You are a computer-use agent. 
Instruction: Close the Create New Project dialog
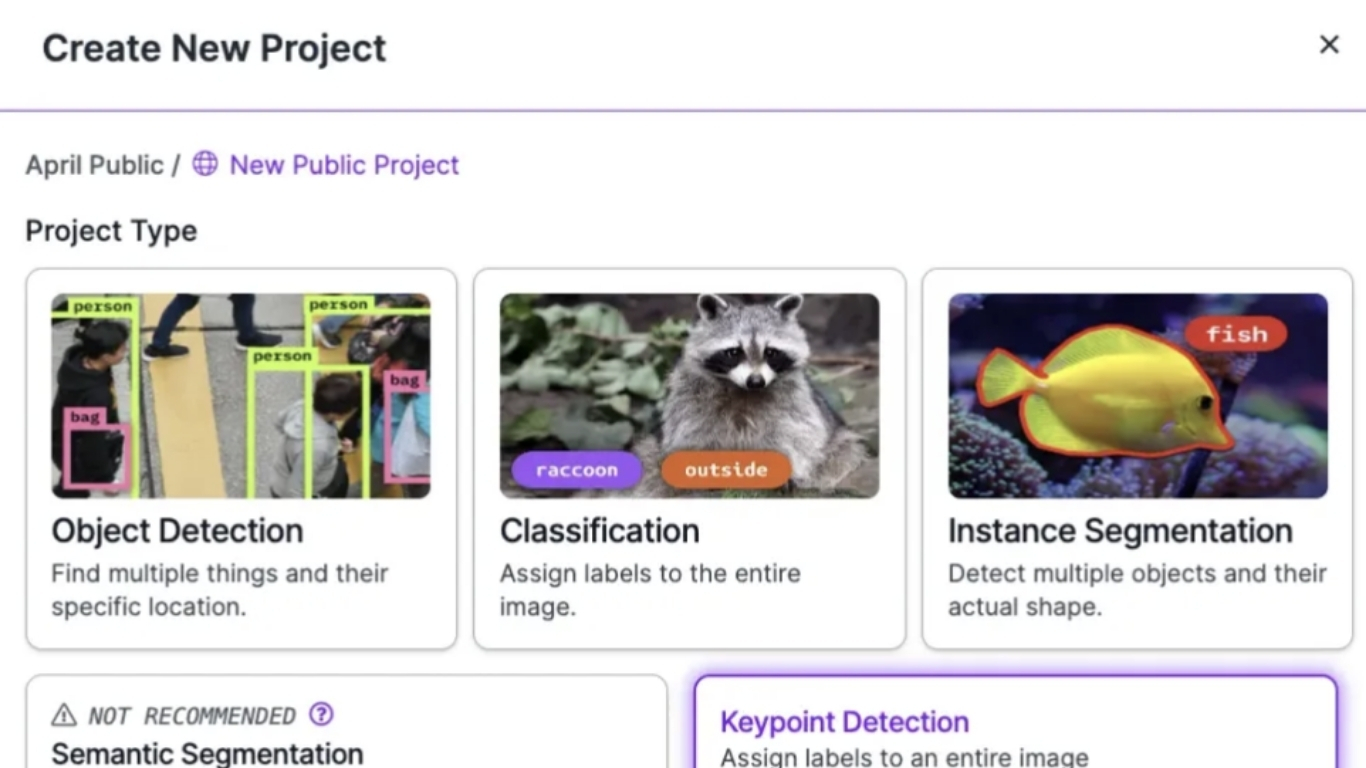point(1328,45)
